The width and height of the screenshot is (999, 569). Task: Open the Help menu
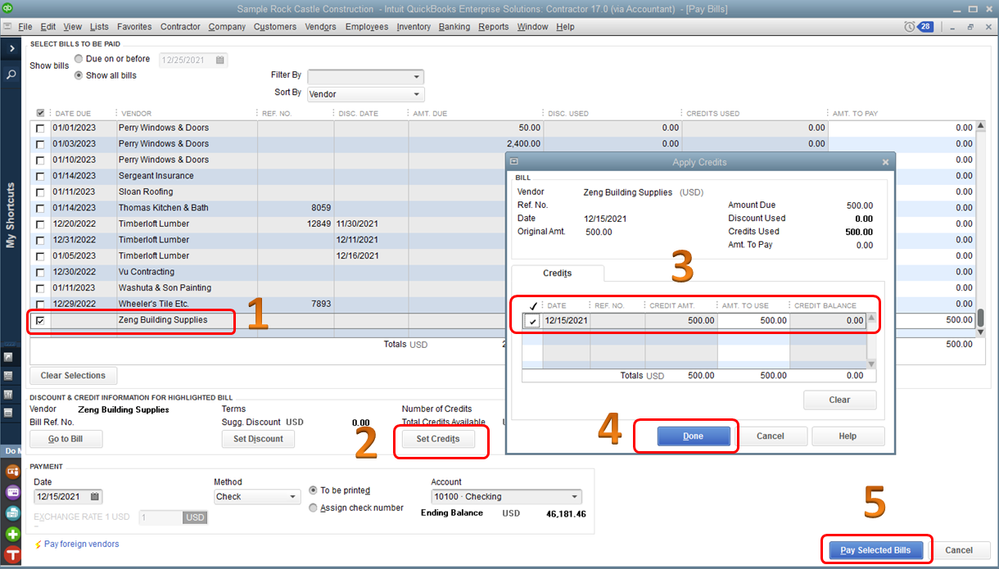coord(565,27)
